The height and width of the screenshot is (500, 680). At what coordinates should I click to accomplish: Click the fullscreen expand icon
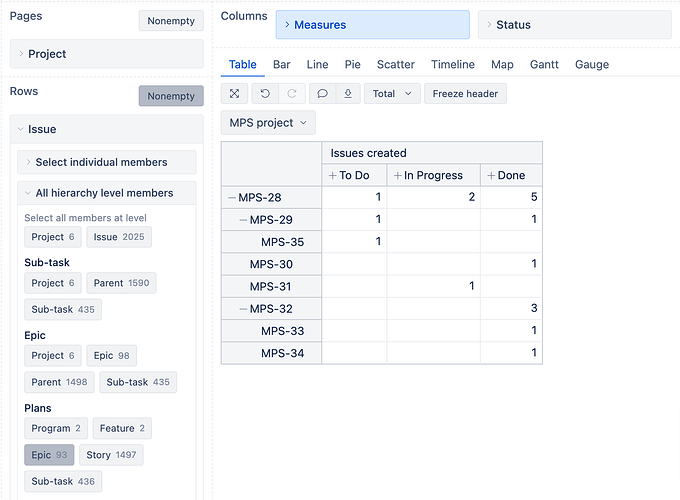point(234,94)
